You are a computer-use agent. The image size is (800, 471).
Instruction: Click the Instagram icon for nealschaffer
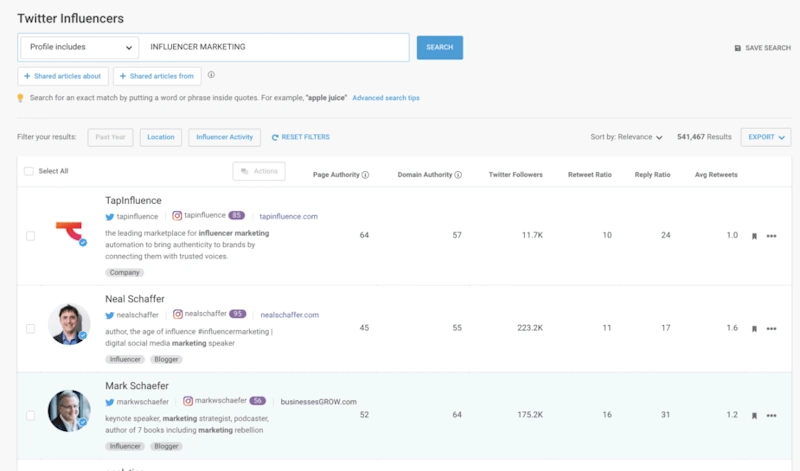coord(178,314)
